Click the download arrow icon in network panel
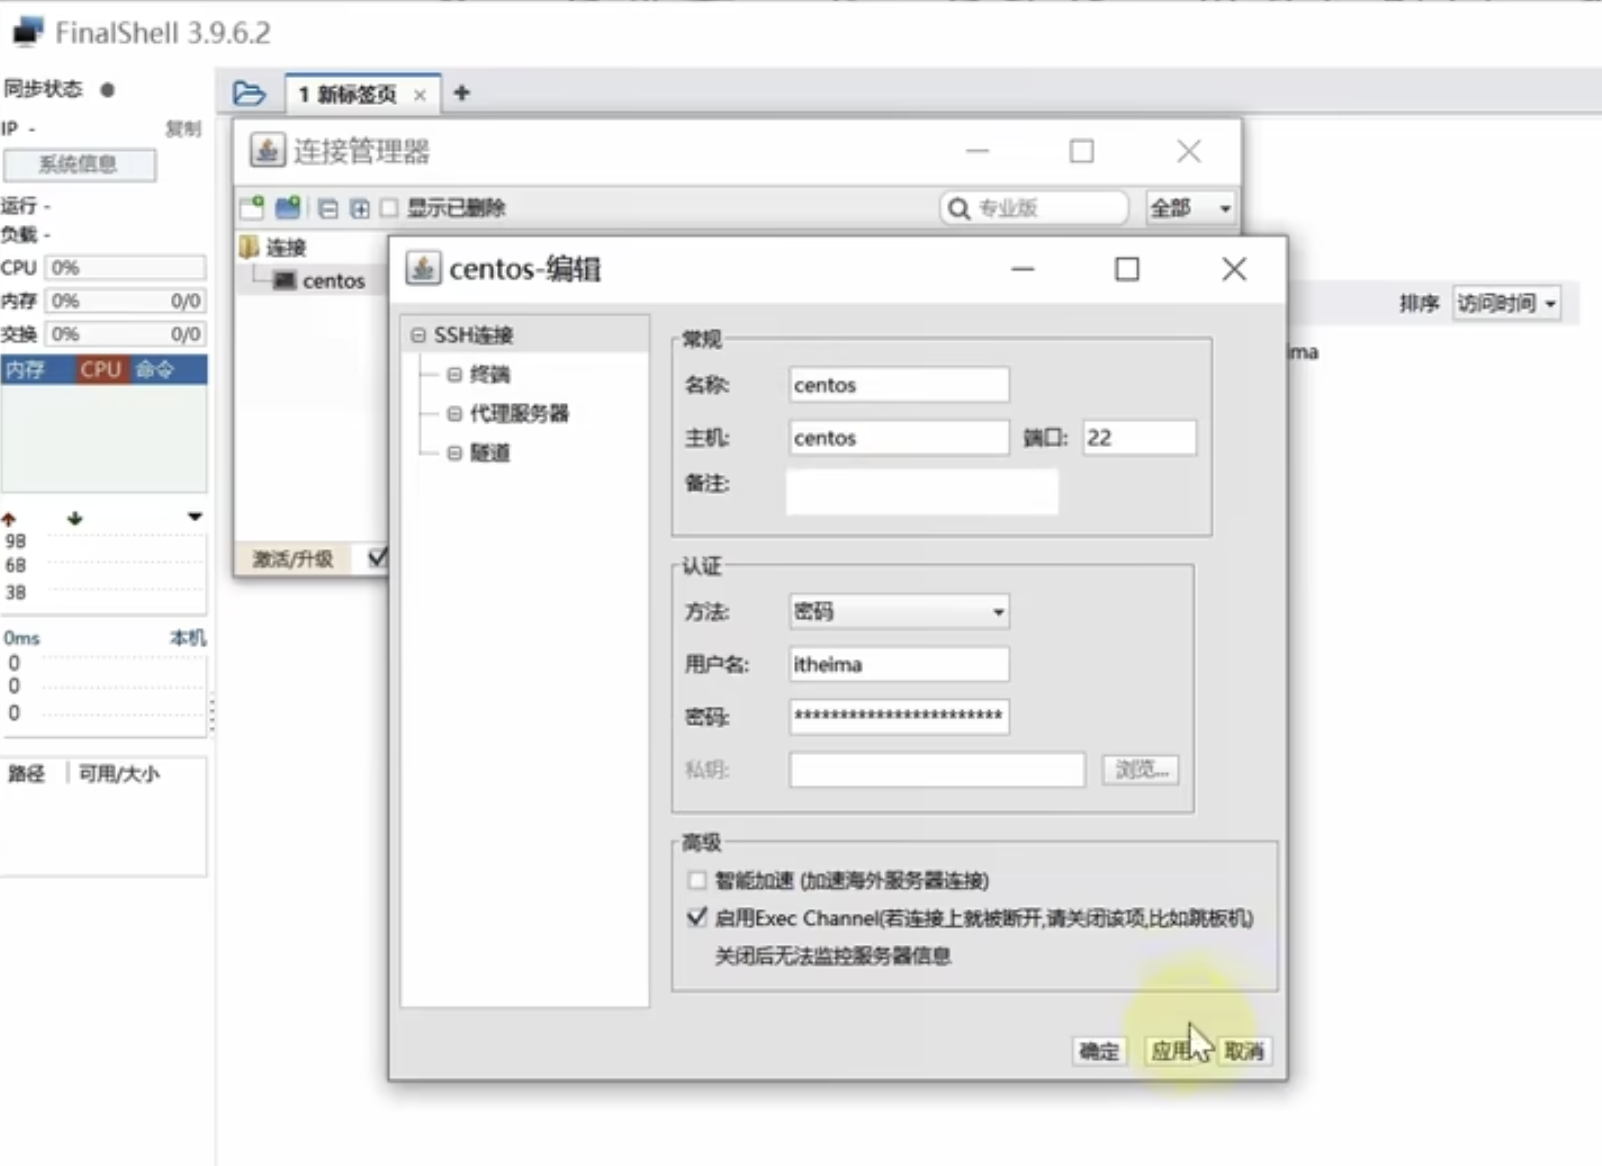 [x=75, y=518]
